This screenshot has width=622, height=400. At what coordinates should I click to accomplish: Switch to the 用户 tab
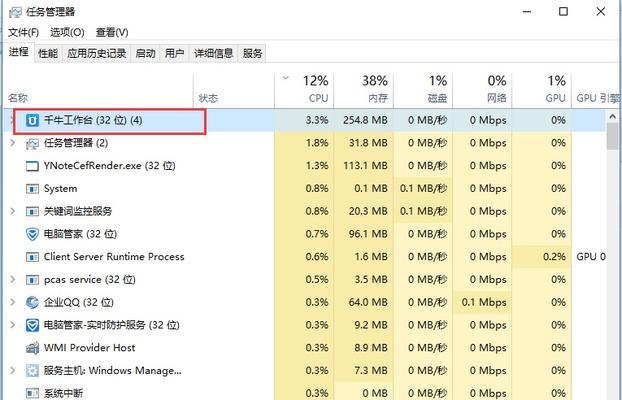point(175,53)
